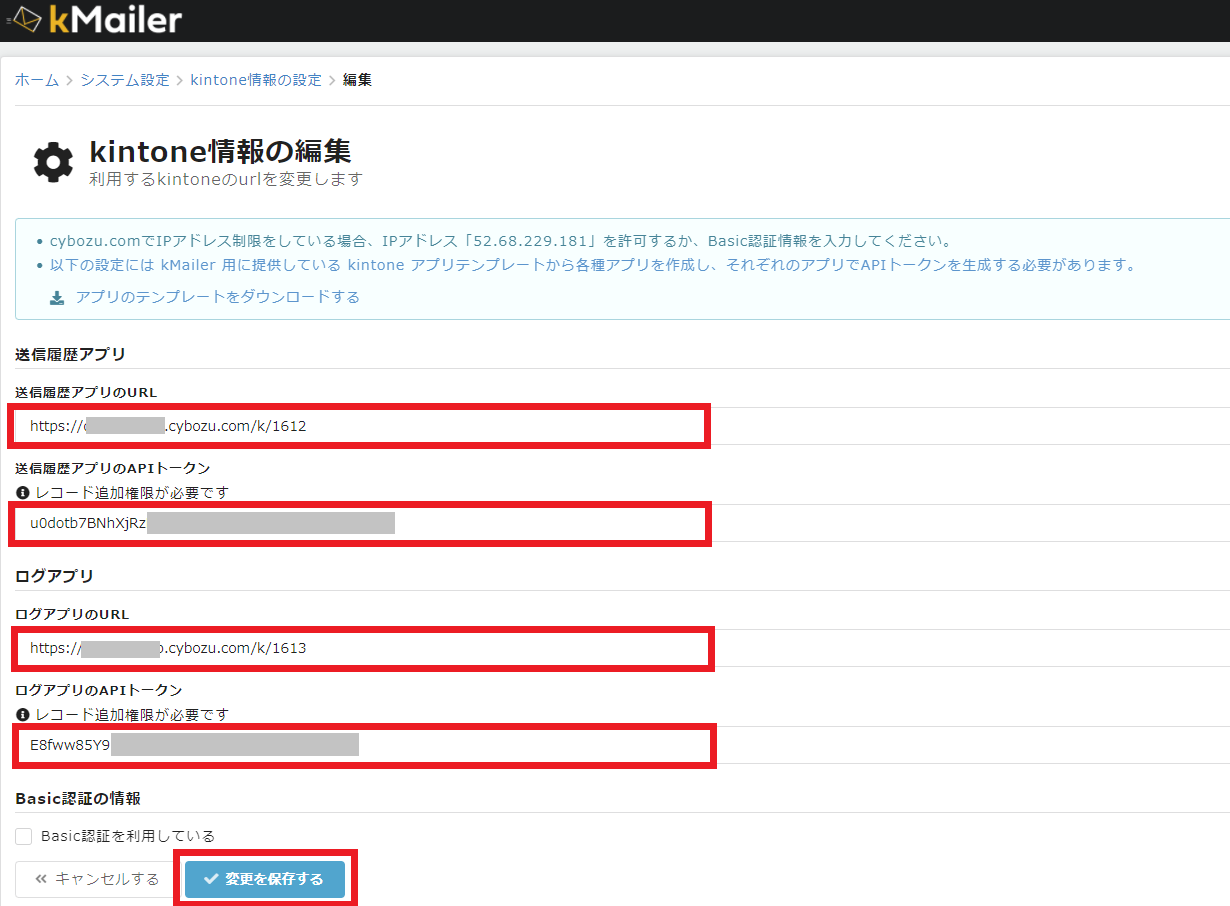Screen dimensions: 1230x906
Task: Click the info icon above 送信履歴アプリのAPIトークン field
Action: 22,492
